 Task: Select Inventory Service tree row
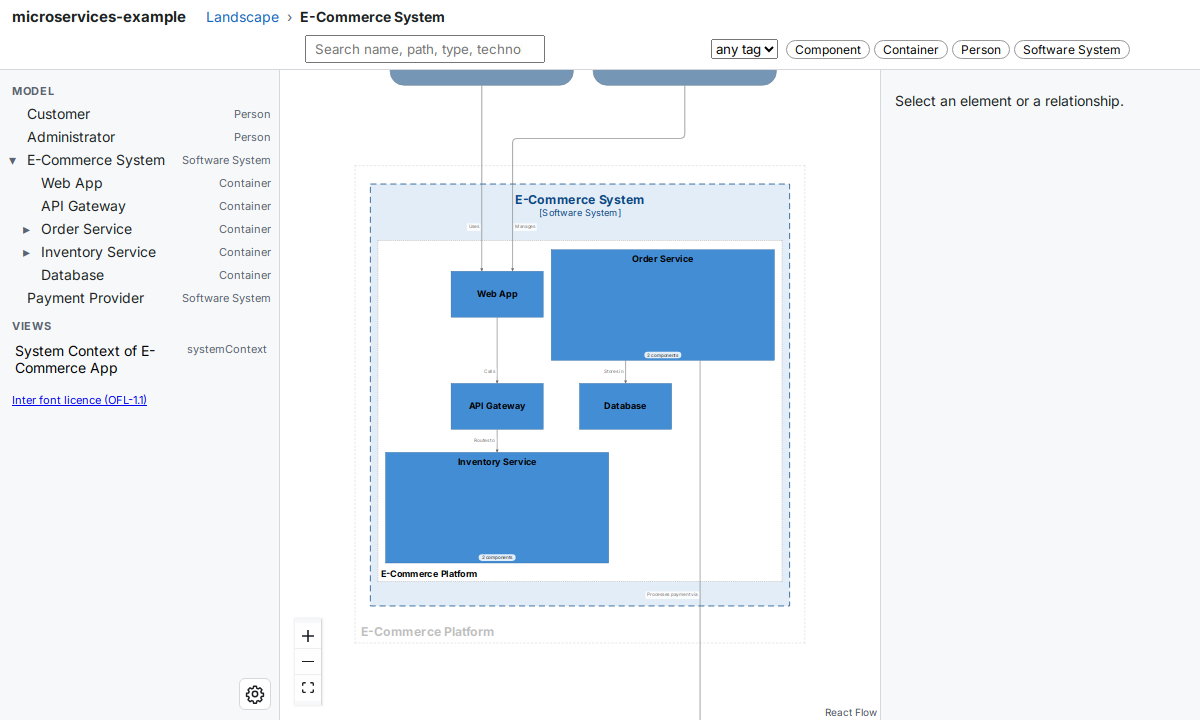point(140,252)
